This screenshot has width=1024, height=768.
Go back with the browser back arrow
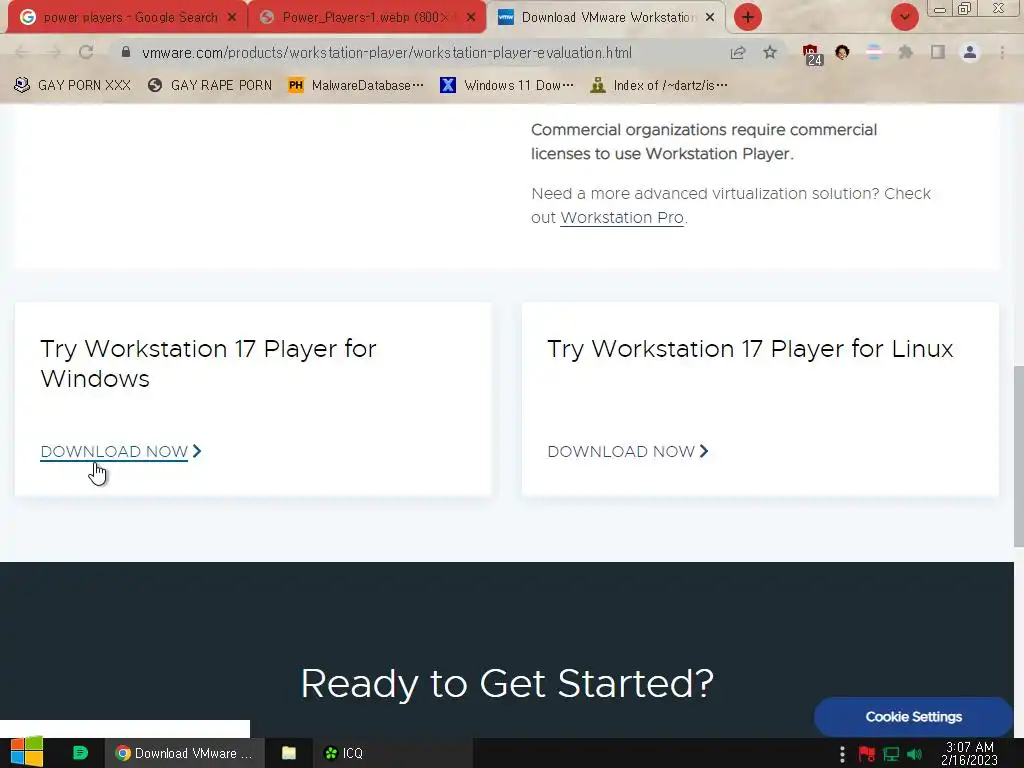tap(22, 53)
